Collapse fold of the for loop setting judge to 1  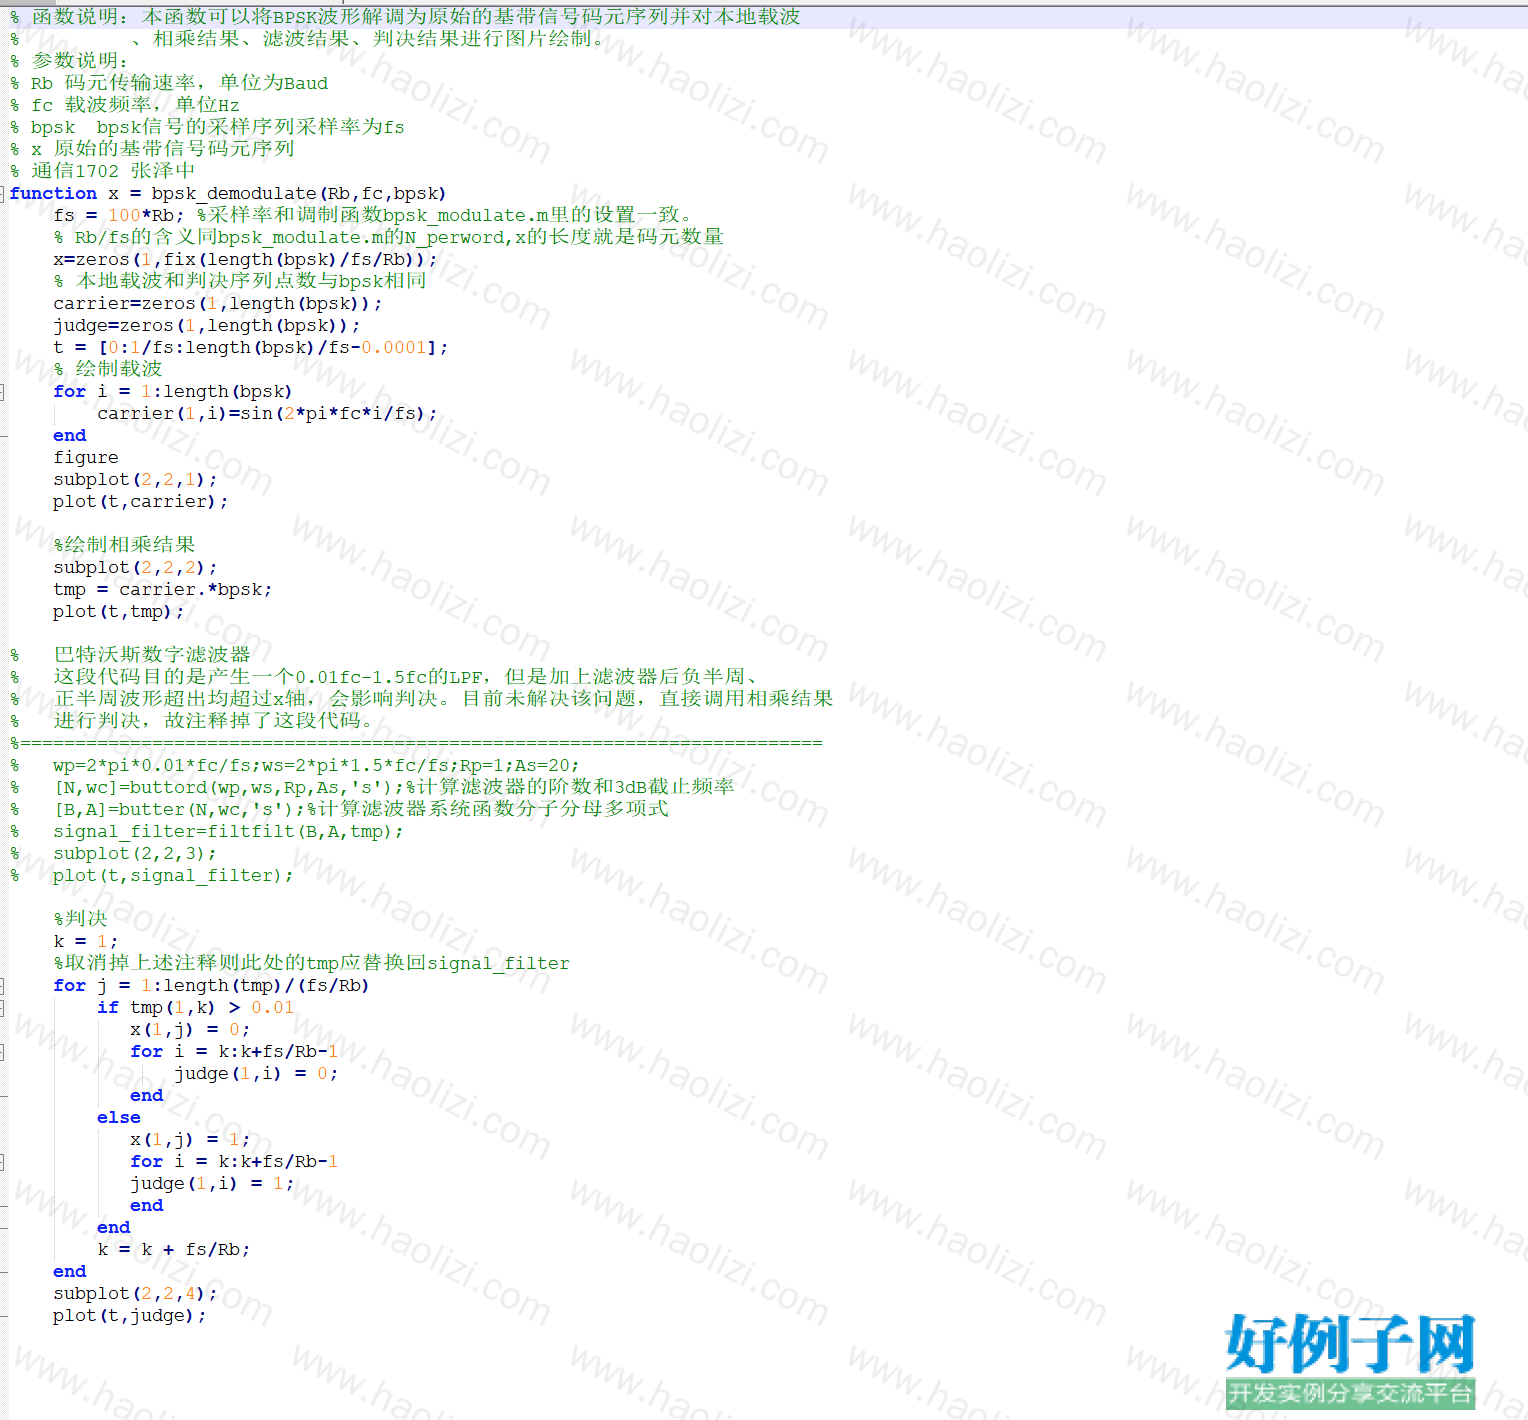[3, 1161]
